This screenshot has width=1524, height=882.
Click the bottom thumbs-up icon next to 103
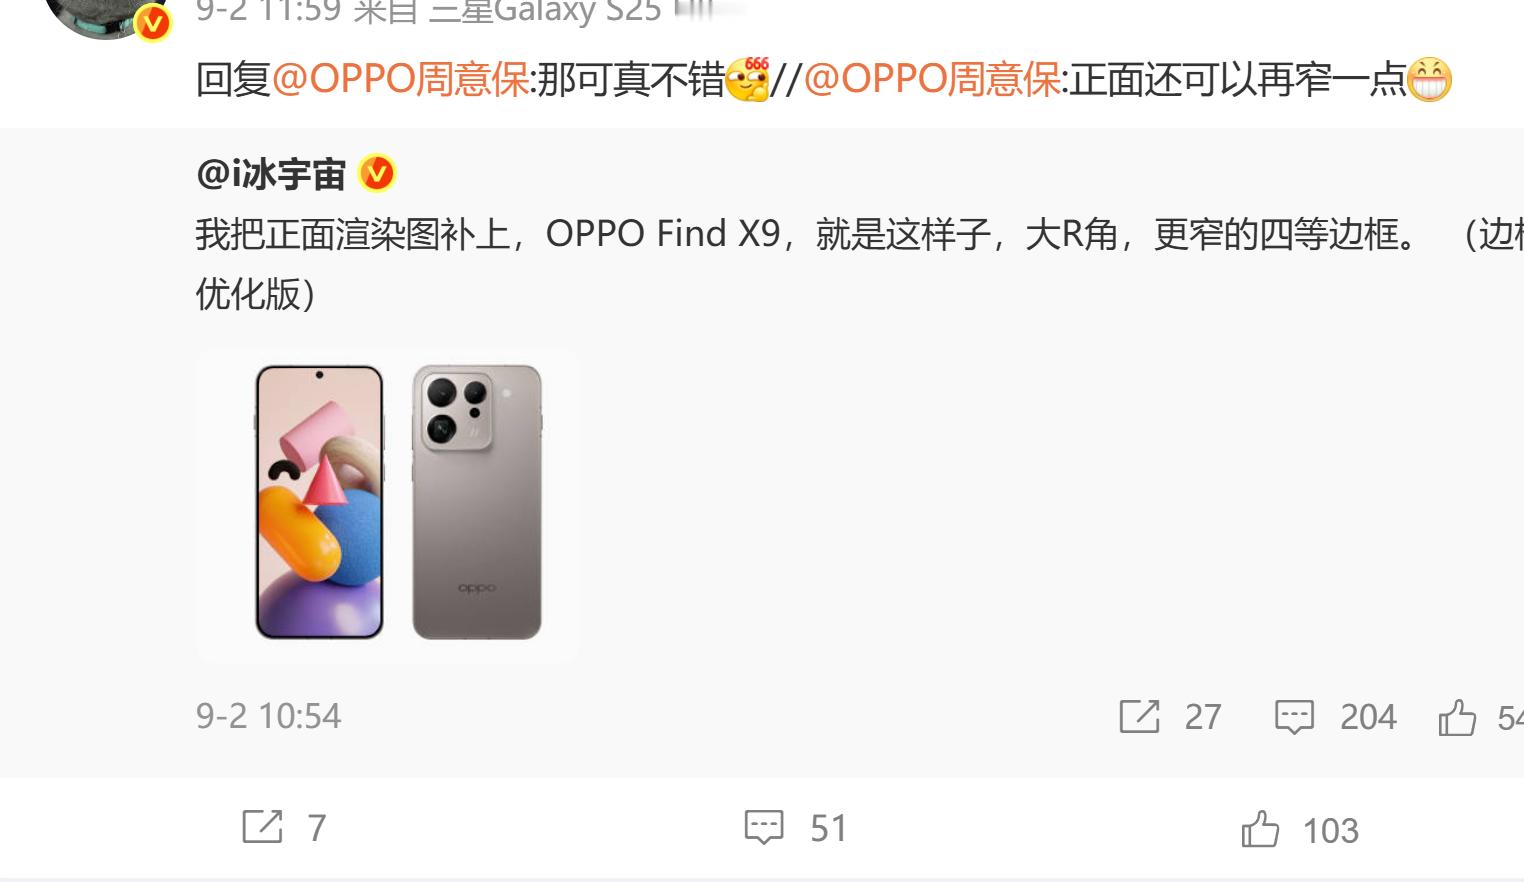(1260, 829)
